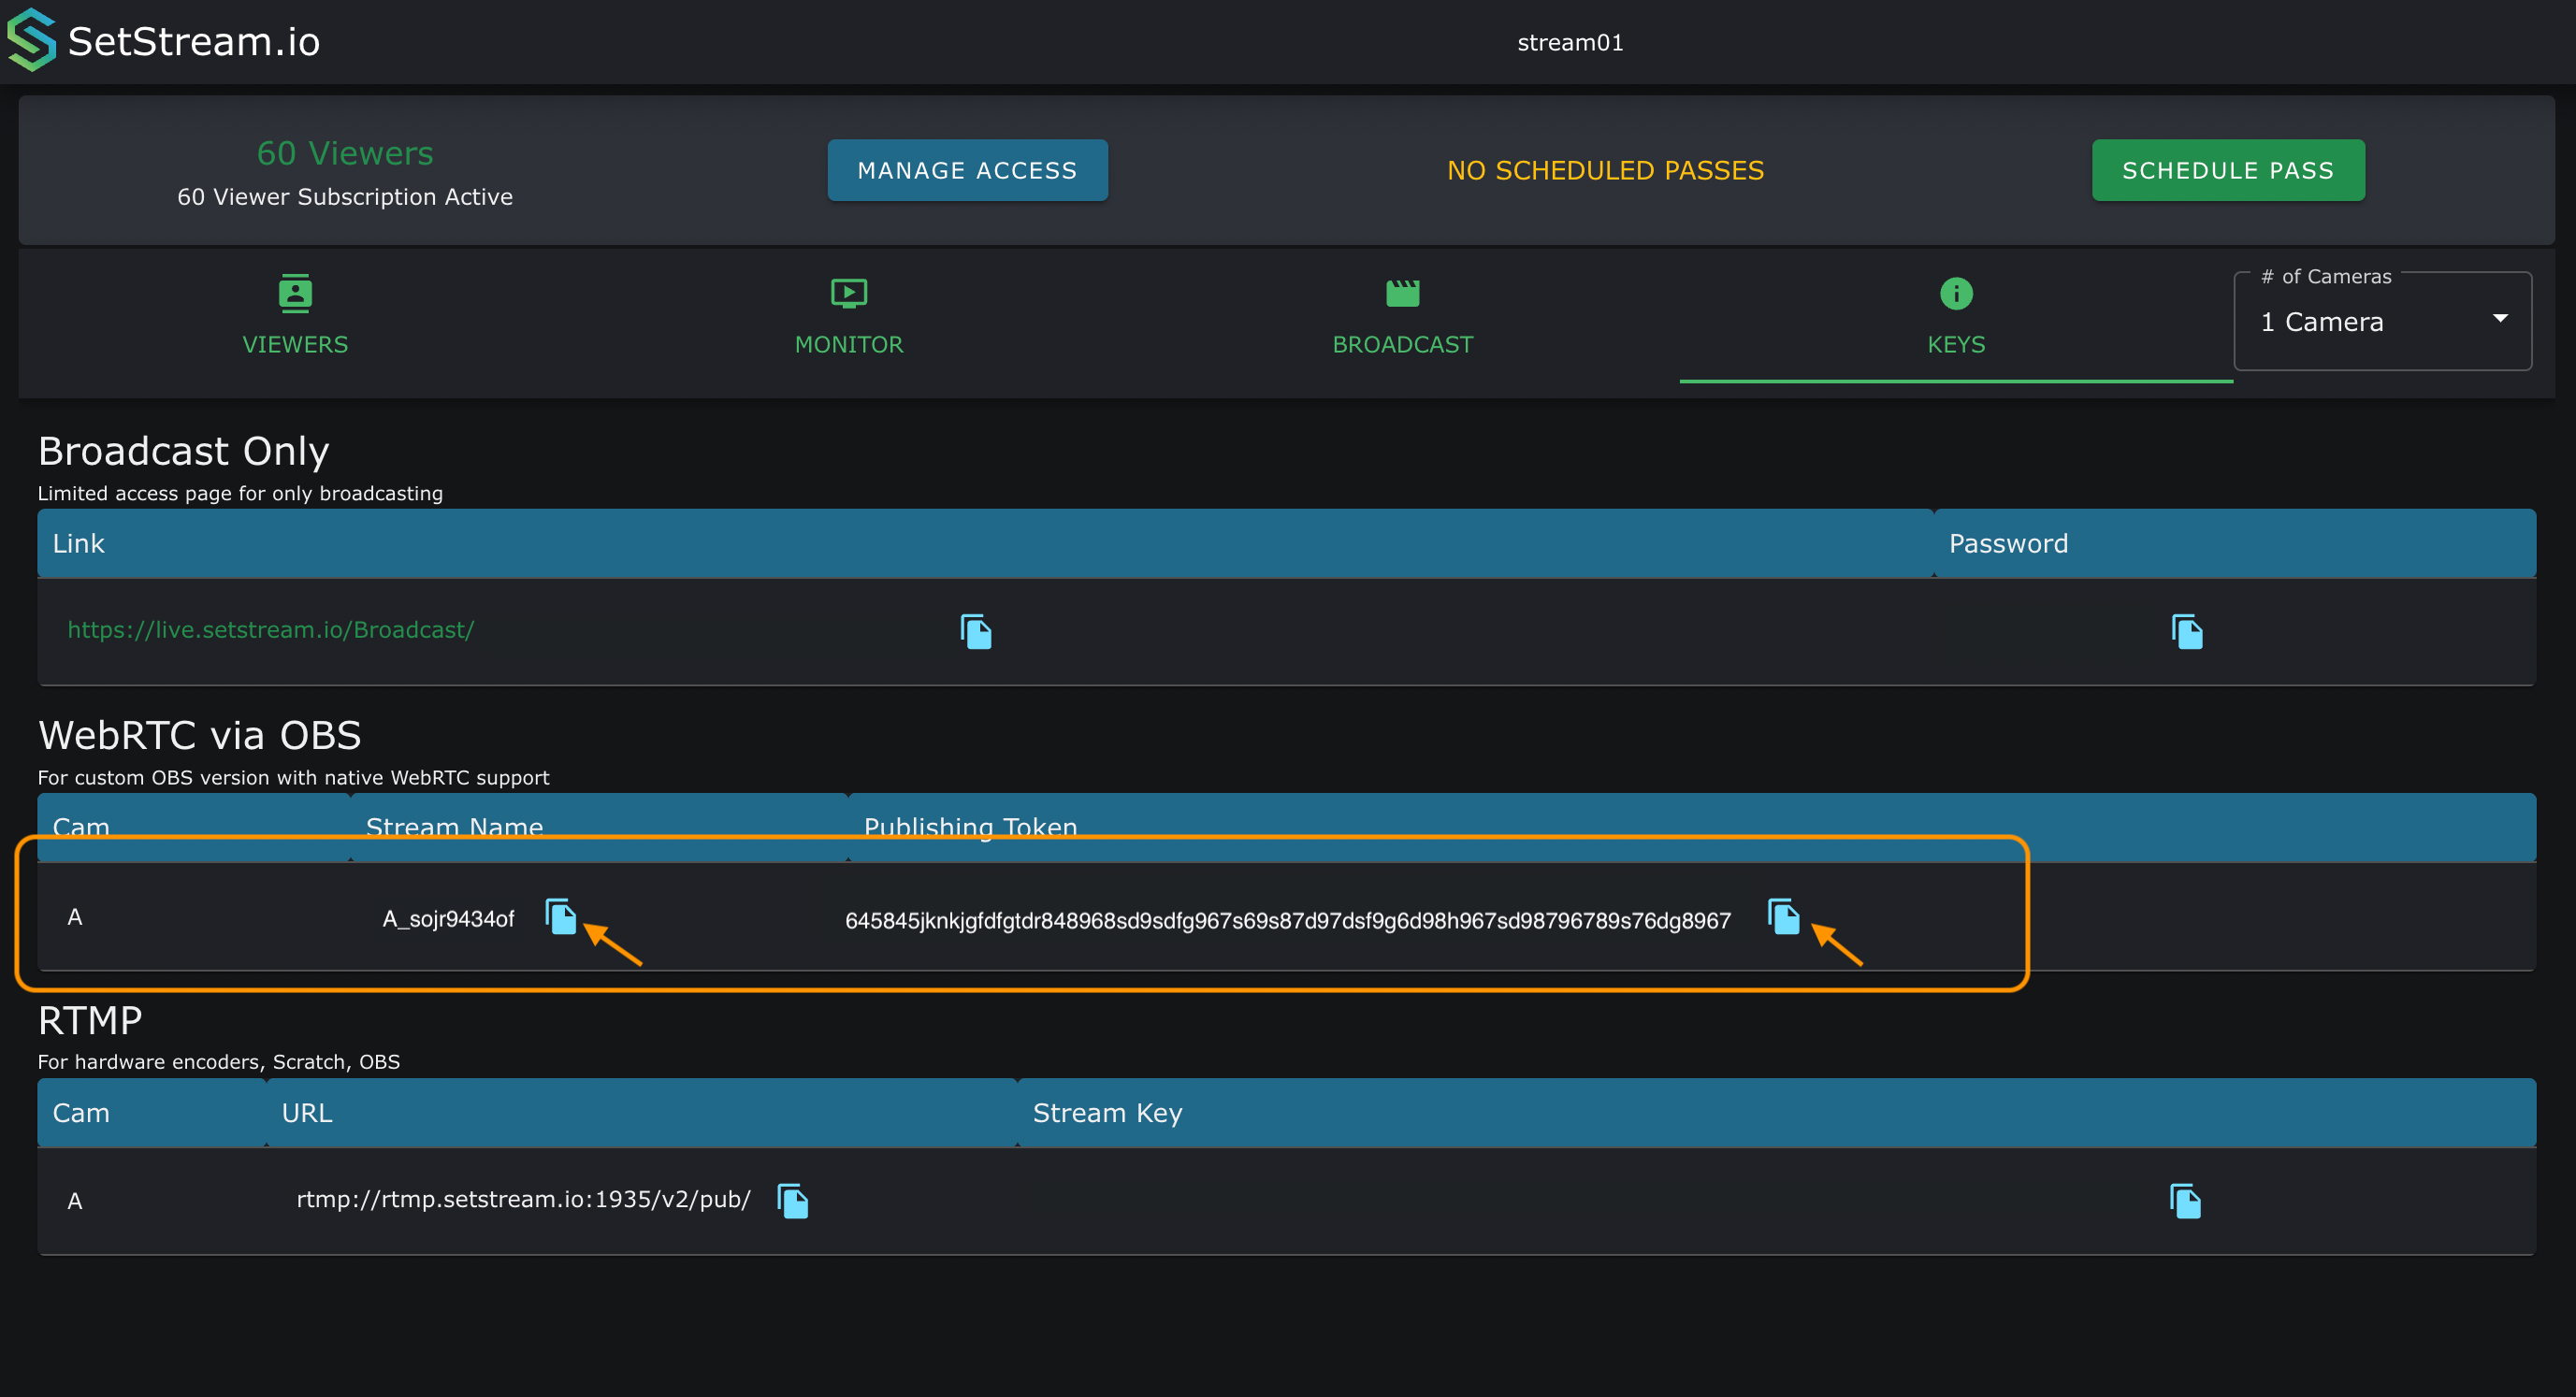This screenshot has width=2576, height=1397.
Task: Copy the RTMP stream key
Action: click(2185, 1200)
